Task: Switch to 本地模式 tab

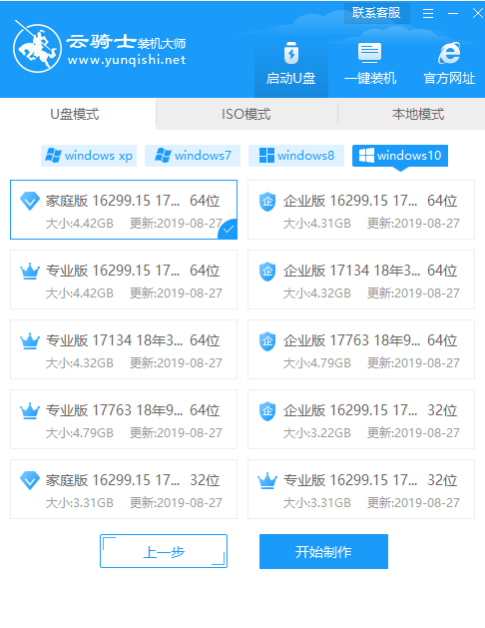Action: tap(418, 115)
